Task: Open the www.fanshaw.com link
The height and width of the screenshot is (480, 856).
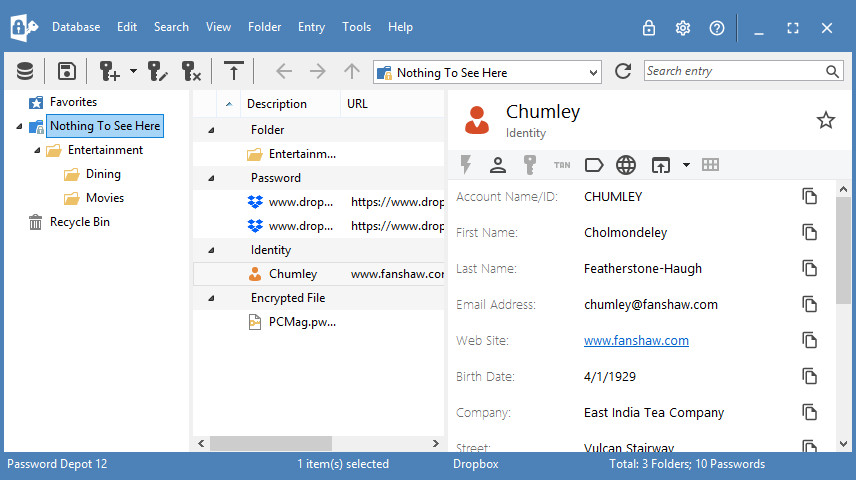Action: coord(636,341)
